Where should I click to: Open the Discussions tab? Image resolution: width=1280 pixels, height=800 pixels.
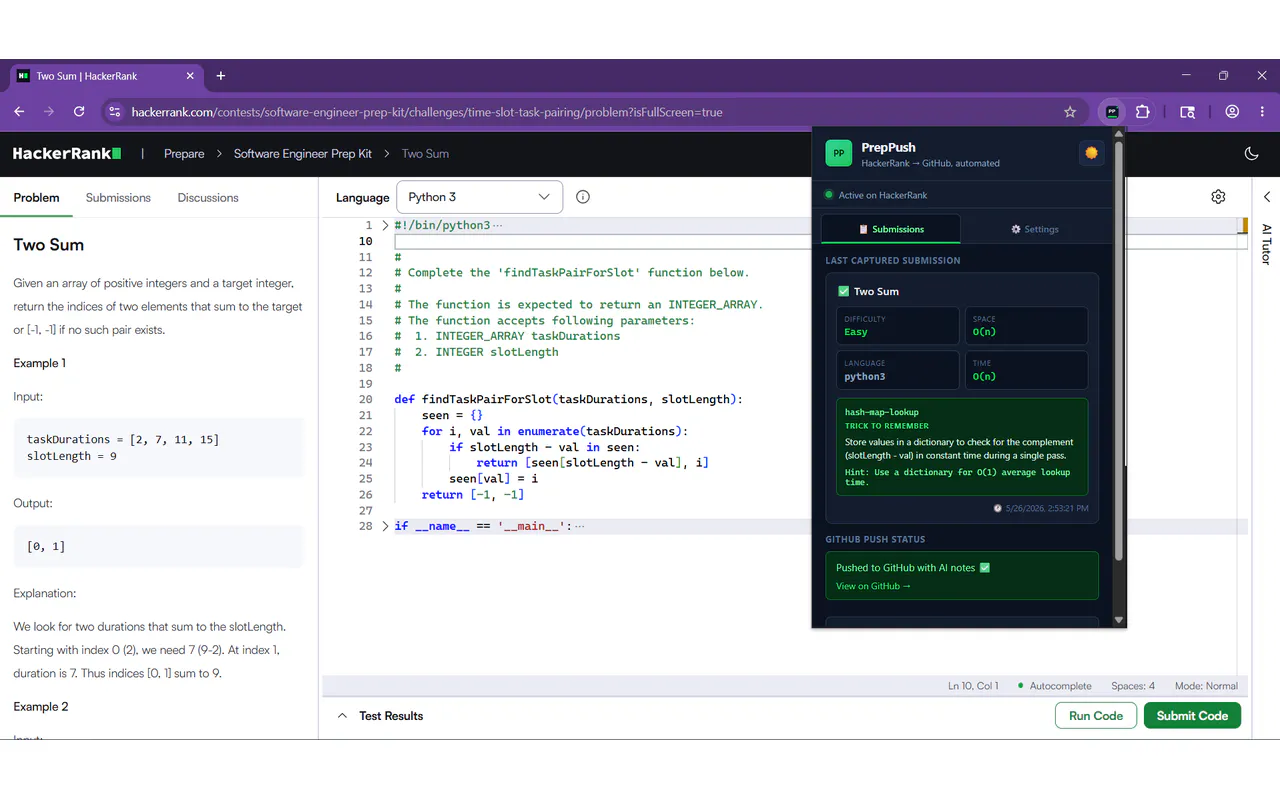pos(208,198)
